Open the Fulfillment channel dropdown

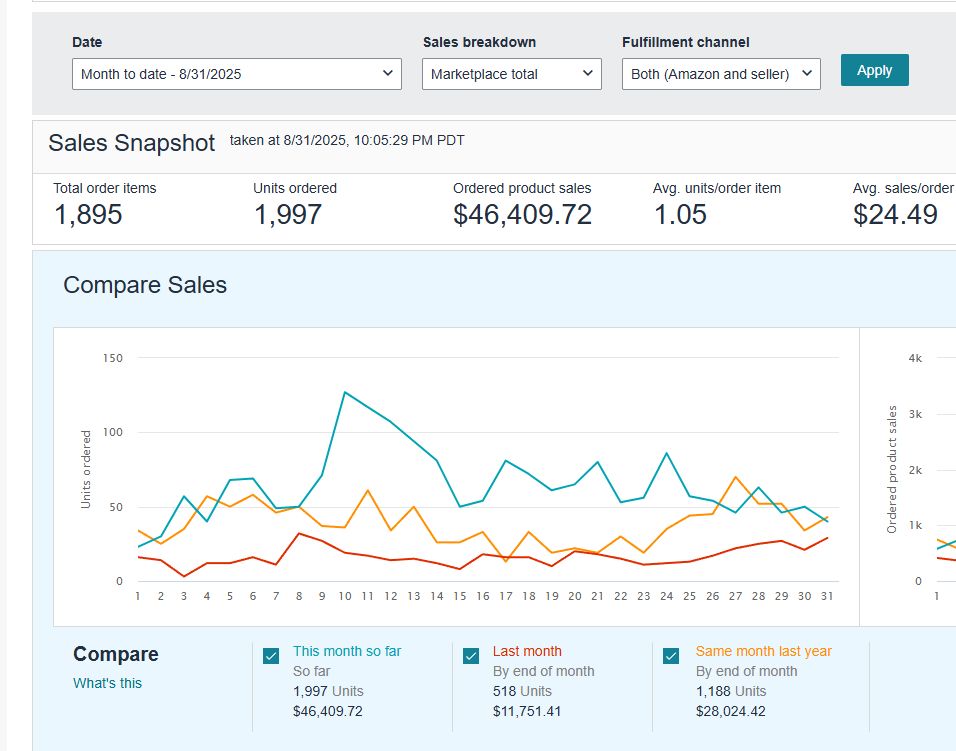[x=720, y=74]
